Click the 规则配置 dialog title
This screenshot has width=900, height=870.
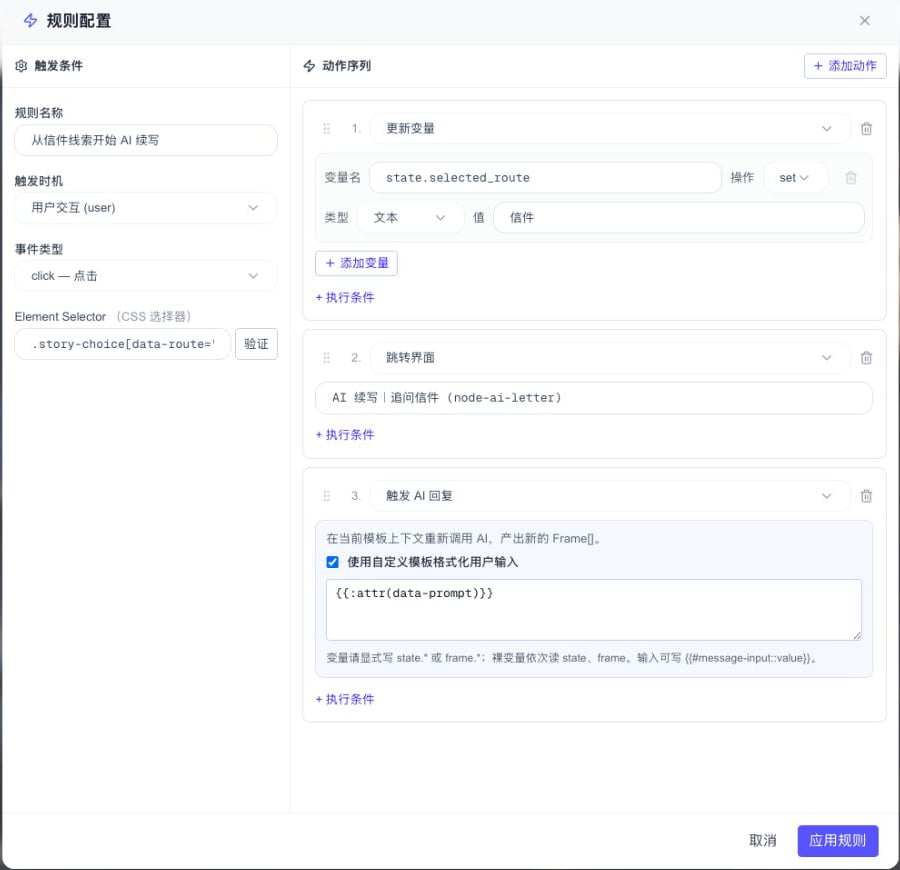(79, 21)
